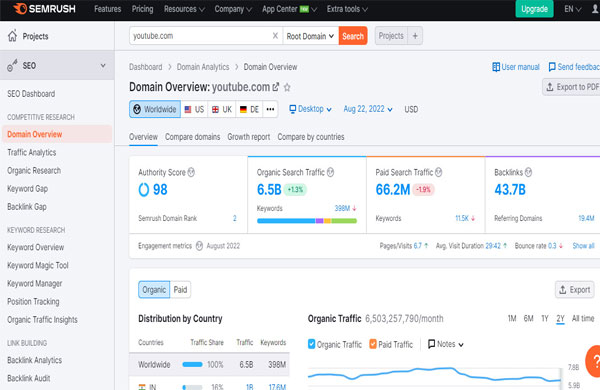
Task: Open Authority Score info icon
Action: (x=191, y=172)
